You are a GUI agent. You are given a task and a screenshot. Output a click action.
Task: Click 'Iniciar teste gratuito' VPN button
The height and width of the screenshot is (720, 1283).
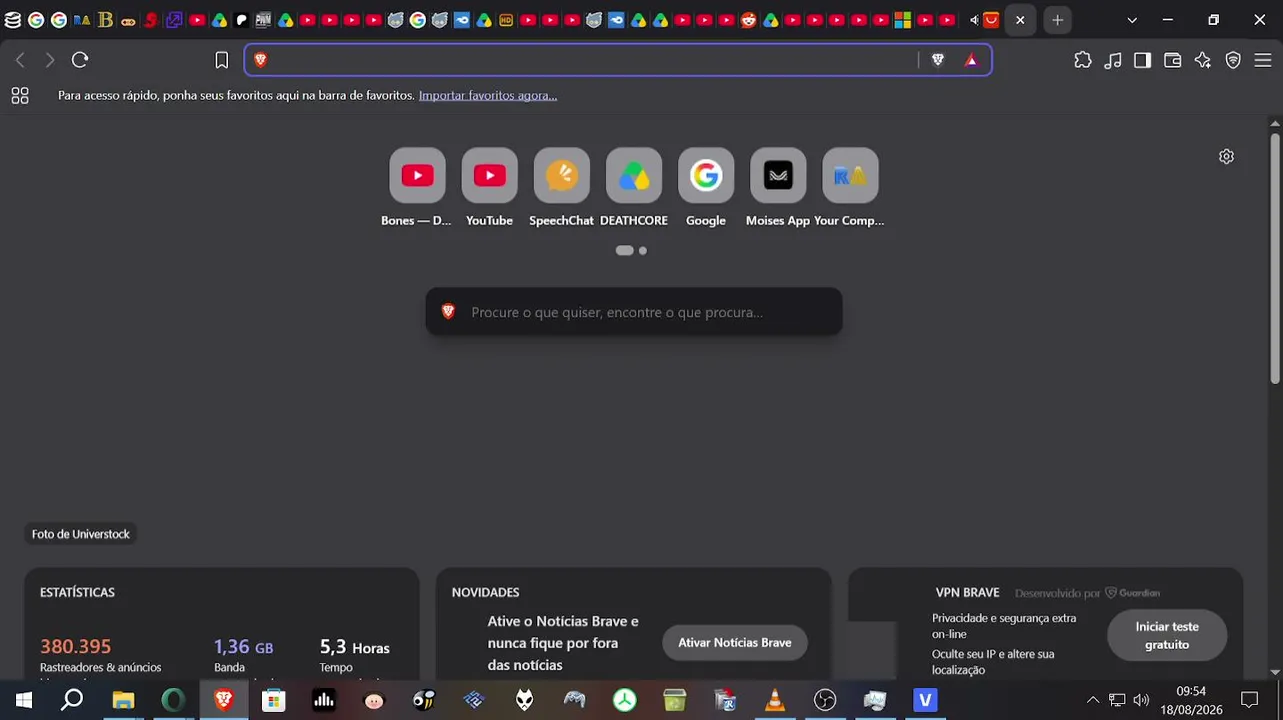(1167, 635)
